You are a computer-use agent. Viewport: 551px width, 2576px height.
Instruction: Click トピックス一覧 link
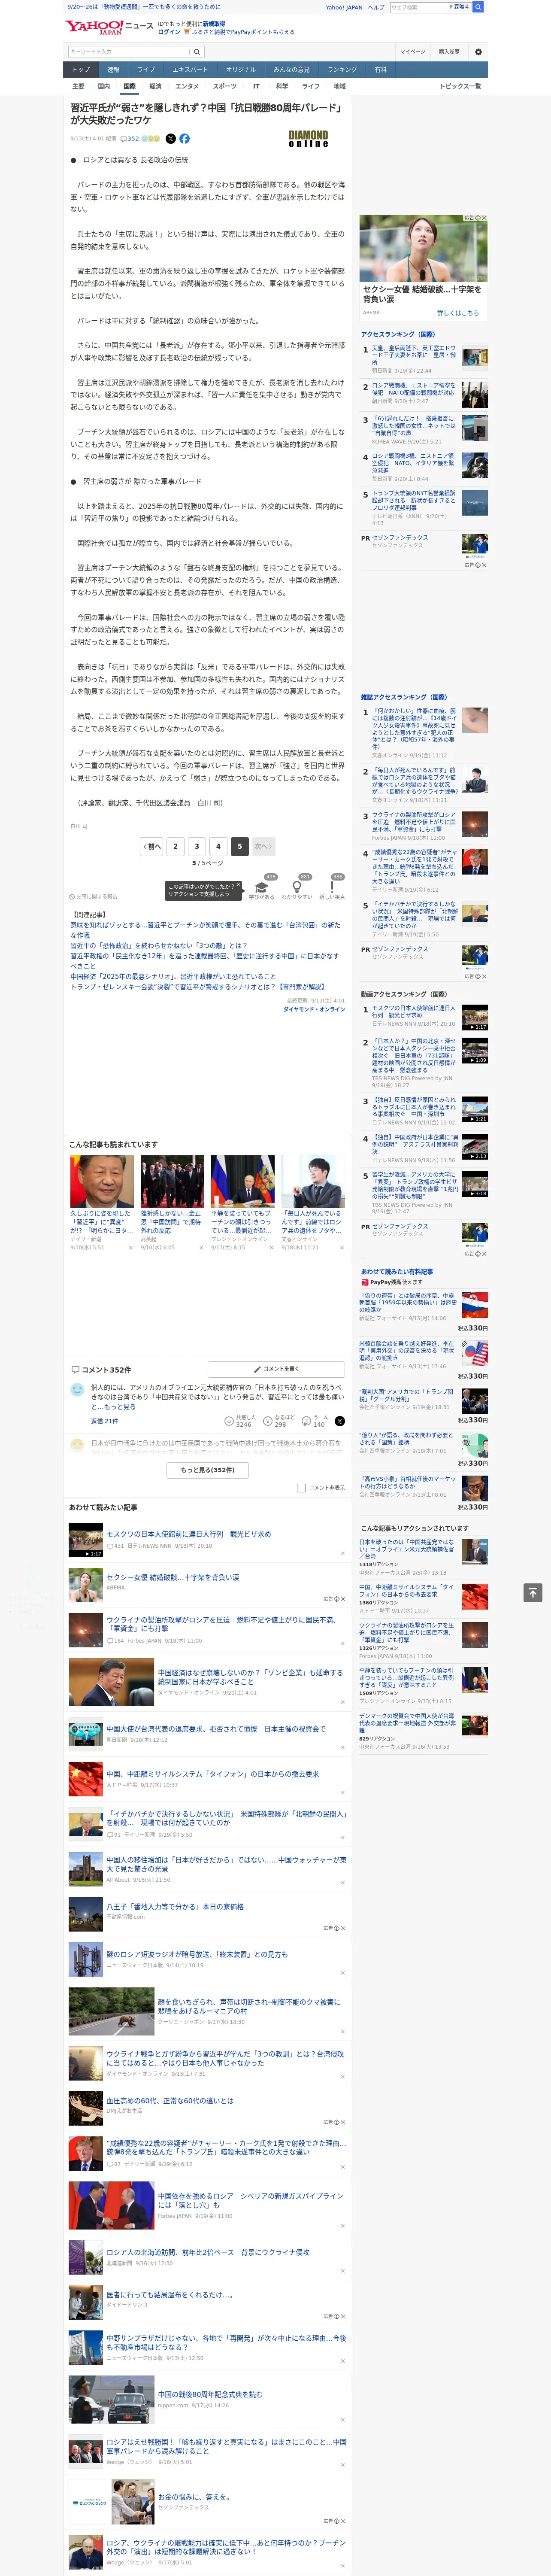(x=460, y=86)
